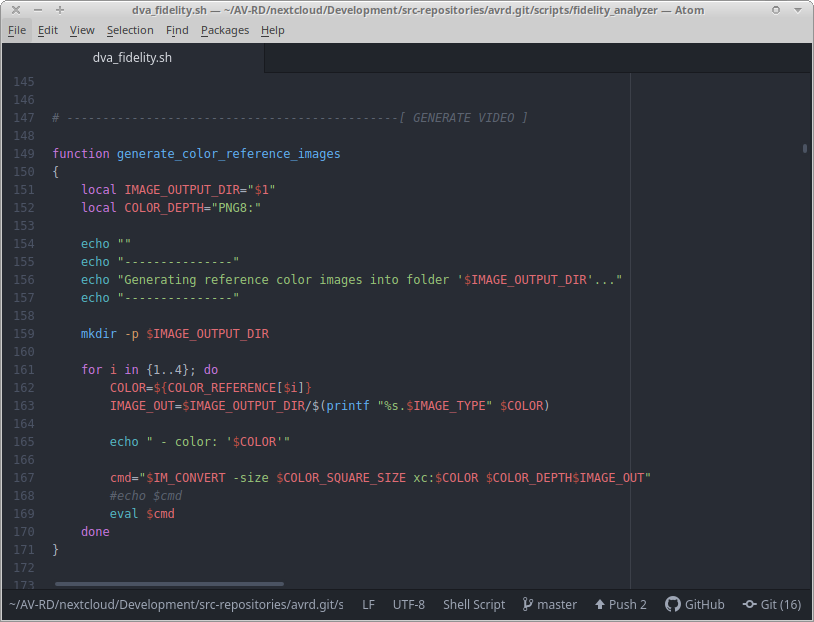The height and width of the screenshot is (622, 814).
Task: Select the UTF-8 encoding indicator
Action: coord(408,604)
